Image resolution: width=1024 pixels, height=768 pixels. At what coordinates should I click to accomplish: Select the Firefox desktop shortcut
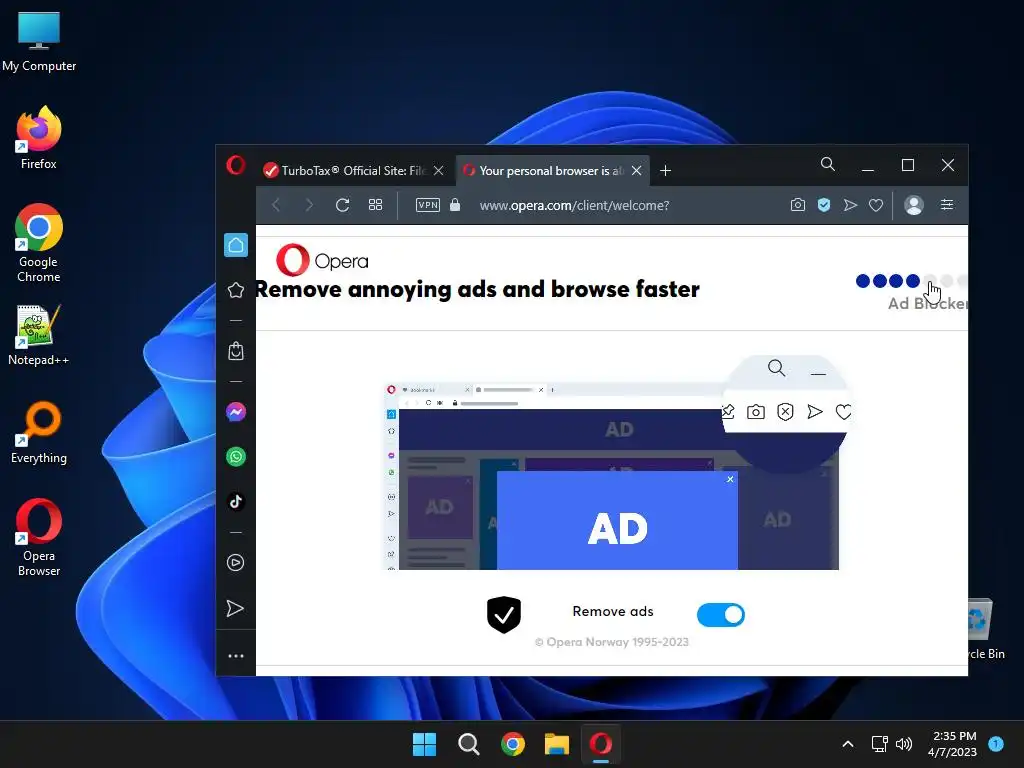pos(39,138)
